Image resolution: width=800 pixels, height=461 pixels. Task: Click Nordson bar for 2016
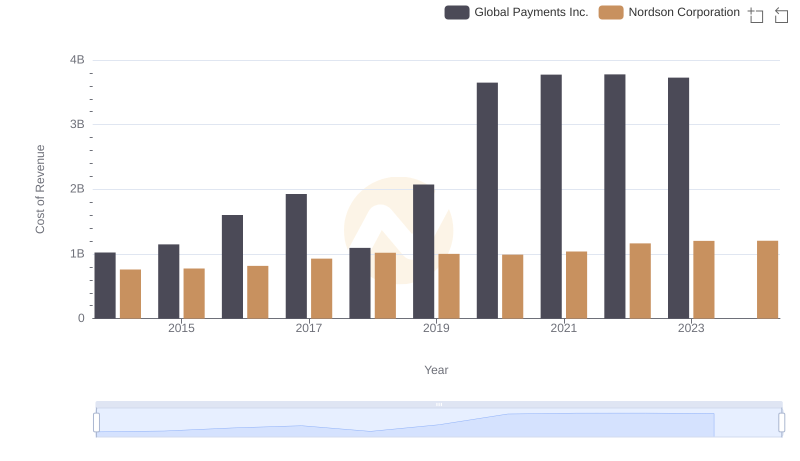(x=258, y=292)
